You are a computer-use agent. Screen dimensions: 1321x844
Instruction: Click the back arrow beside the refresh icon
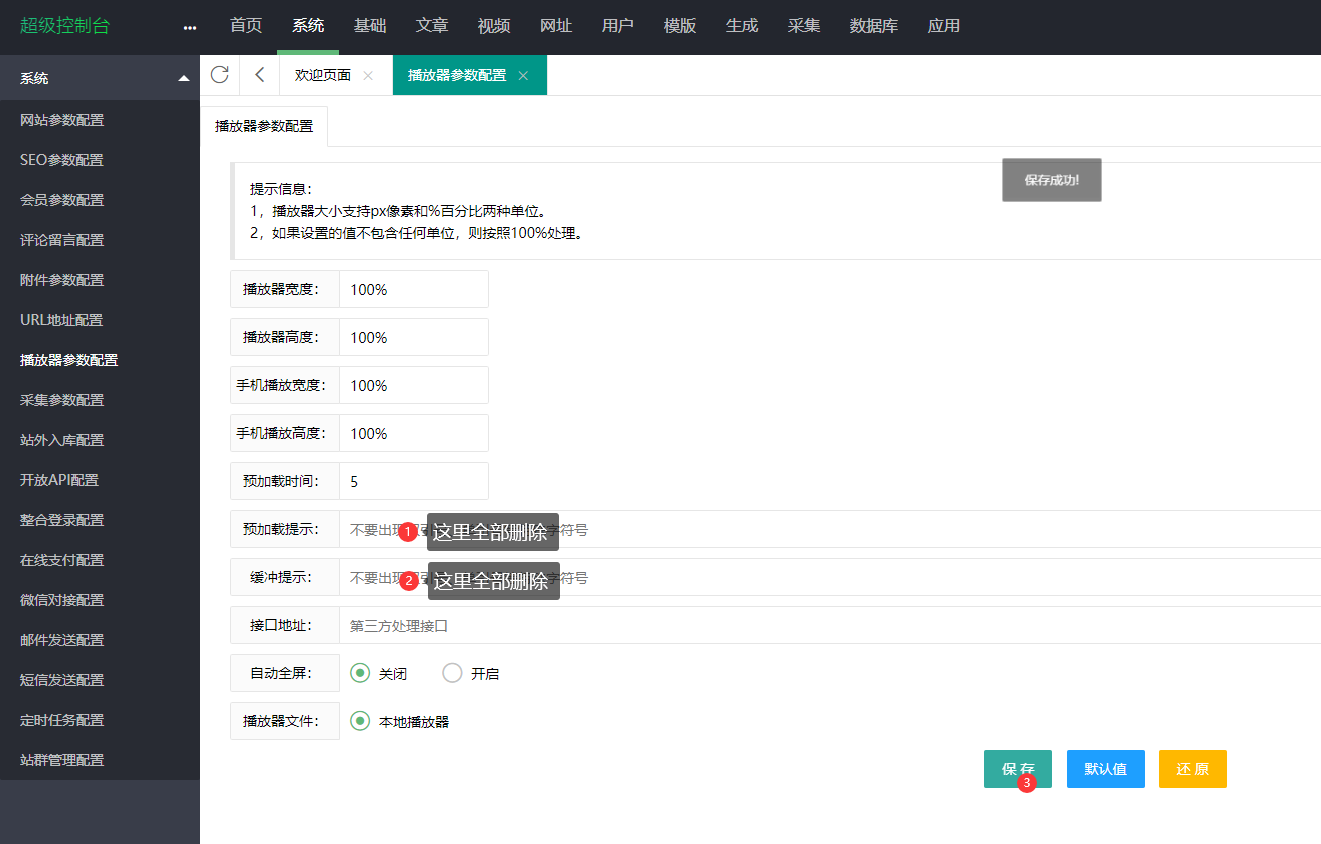(x=259, y=74)
